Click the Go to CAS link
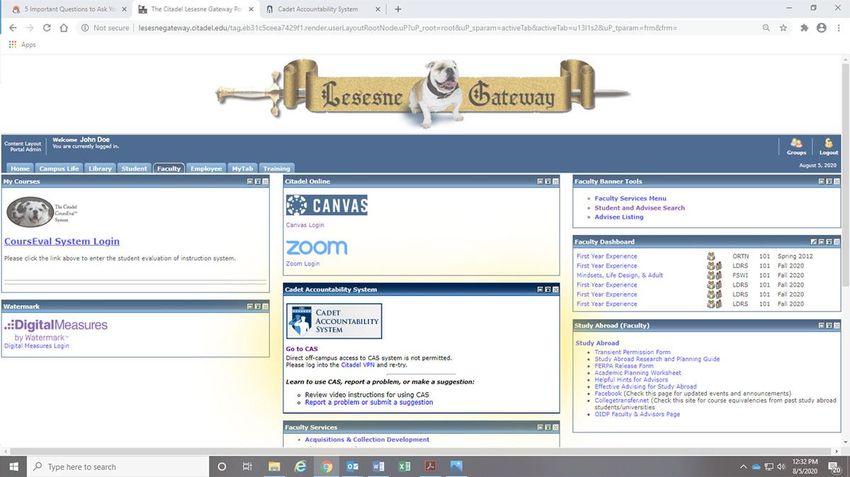The height and width of the screenshot is (477, 850). (x=302, y=349)
